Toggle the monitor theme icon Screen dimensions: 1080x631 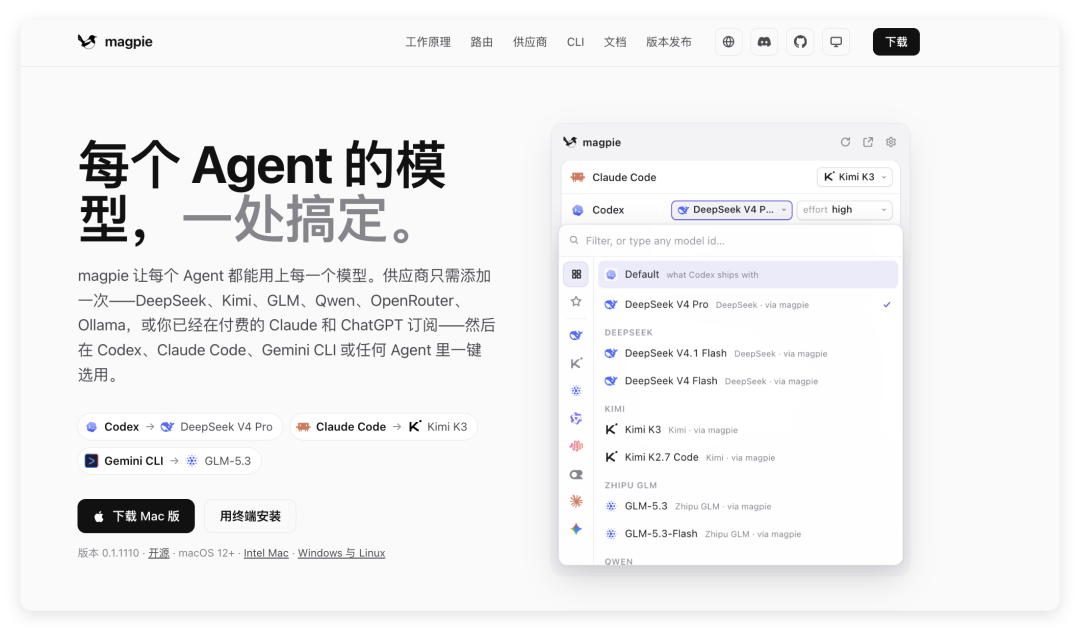(x=835, y=42)
